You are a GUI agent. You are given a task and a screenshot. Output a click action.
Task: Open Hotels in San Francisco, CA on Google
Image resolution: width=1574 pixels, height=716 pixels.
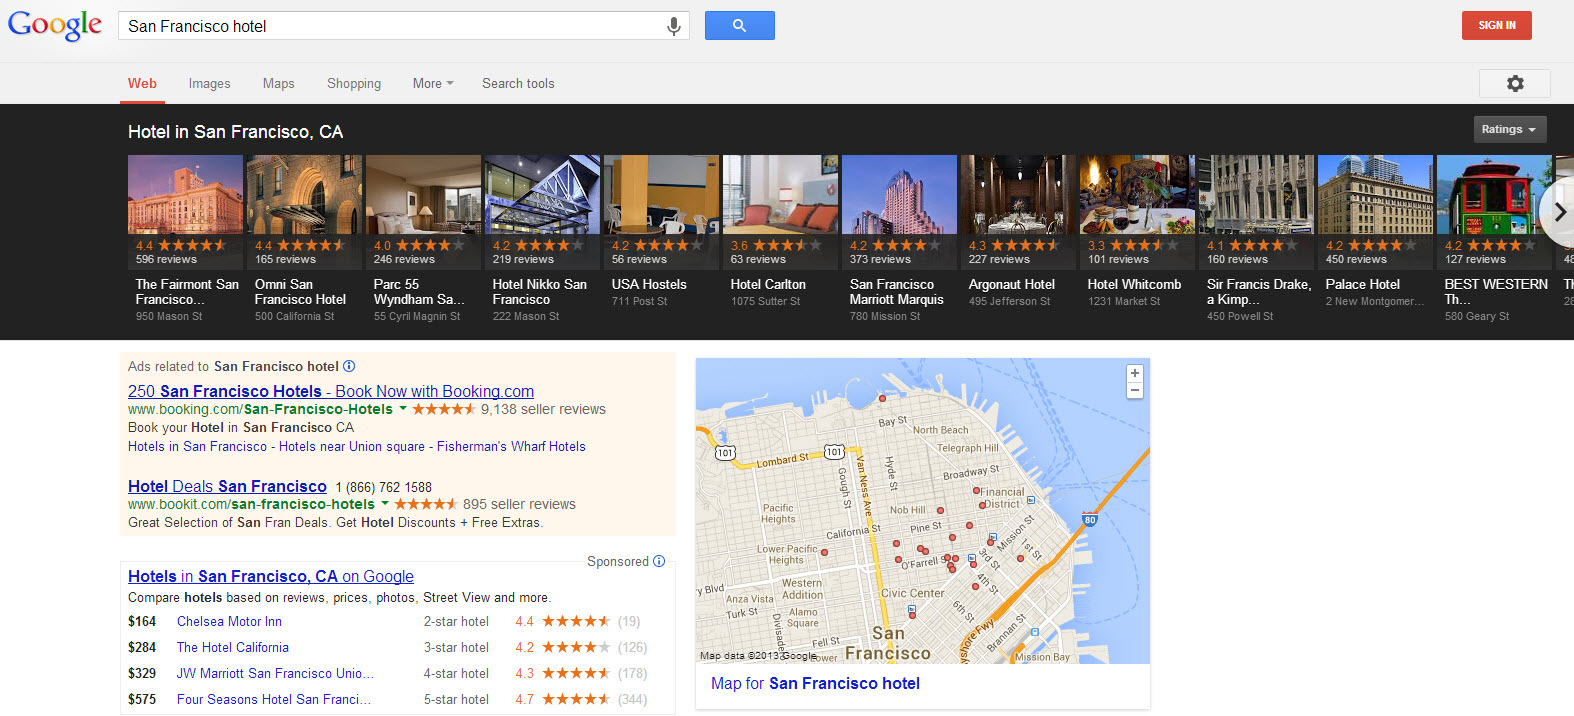click(271, 576)
